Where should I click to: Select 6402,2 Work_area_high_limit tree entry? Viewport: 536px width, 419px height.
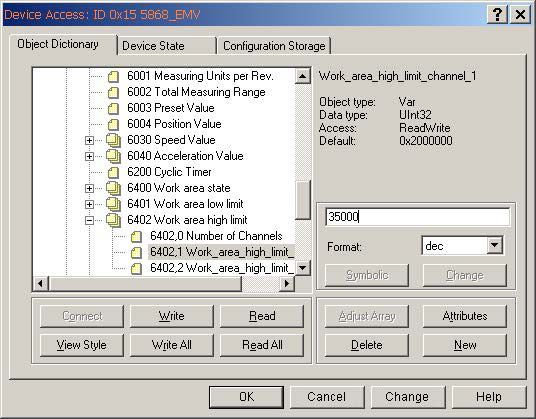point(222,268)
